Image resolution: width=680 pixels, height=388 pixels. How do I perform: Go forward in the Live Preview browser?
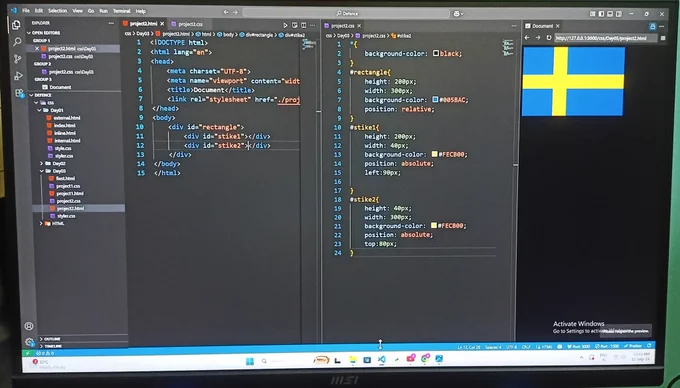tap(538, 38)
